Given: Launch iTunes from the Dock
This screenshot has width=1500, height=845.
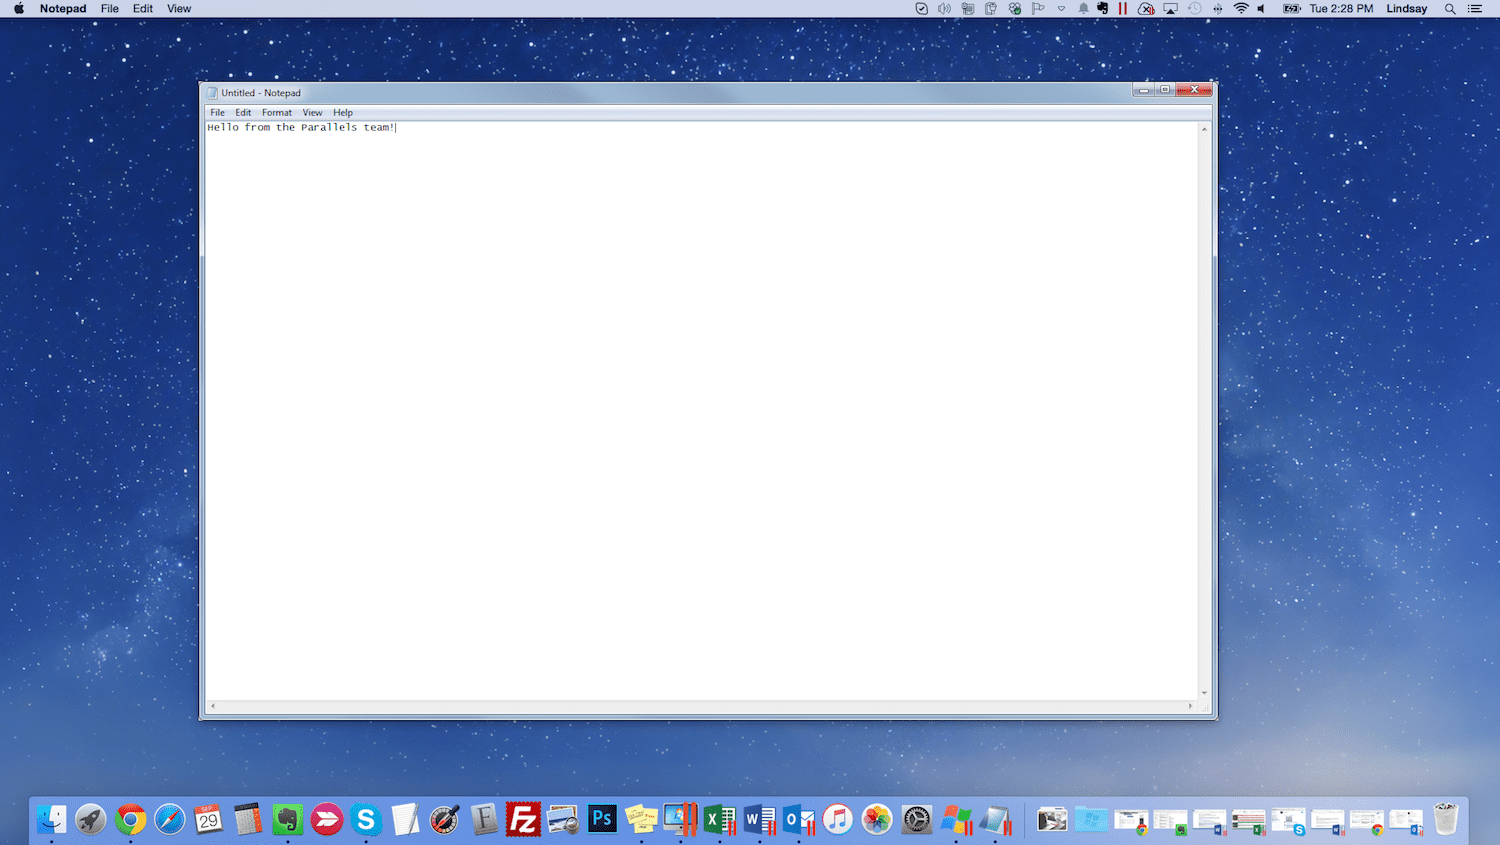Looking at the screenshot, I should (838, 820).
